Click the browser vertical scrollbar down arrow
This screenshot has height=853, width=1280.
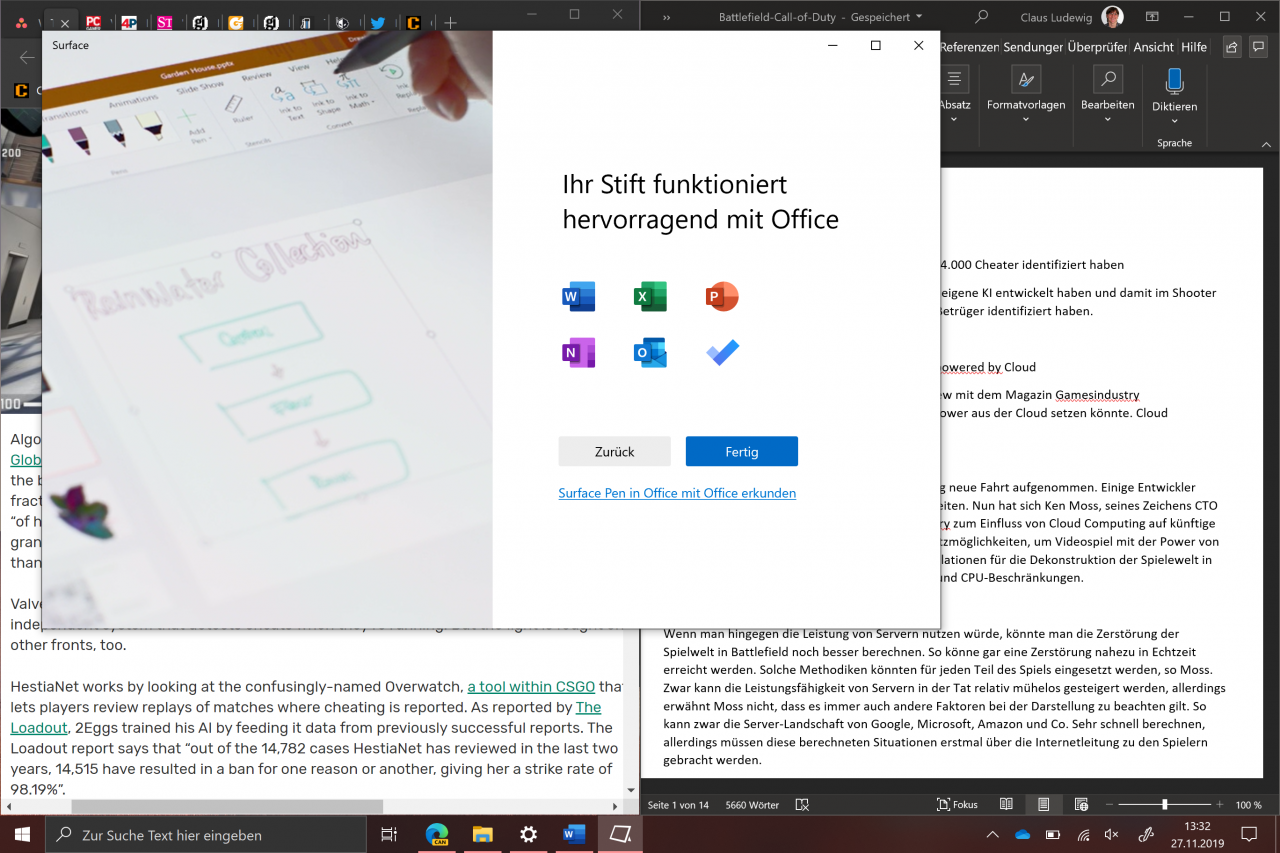click(x=631, y=790)
